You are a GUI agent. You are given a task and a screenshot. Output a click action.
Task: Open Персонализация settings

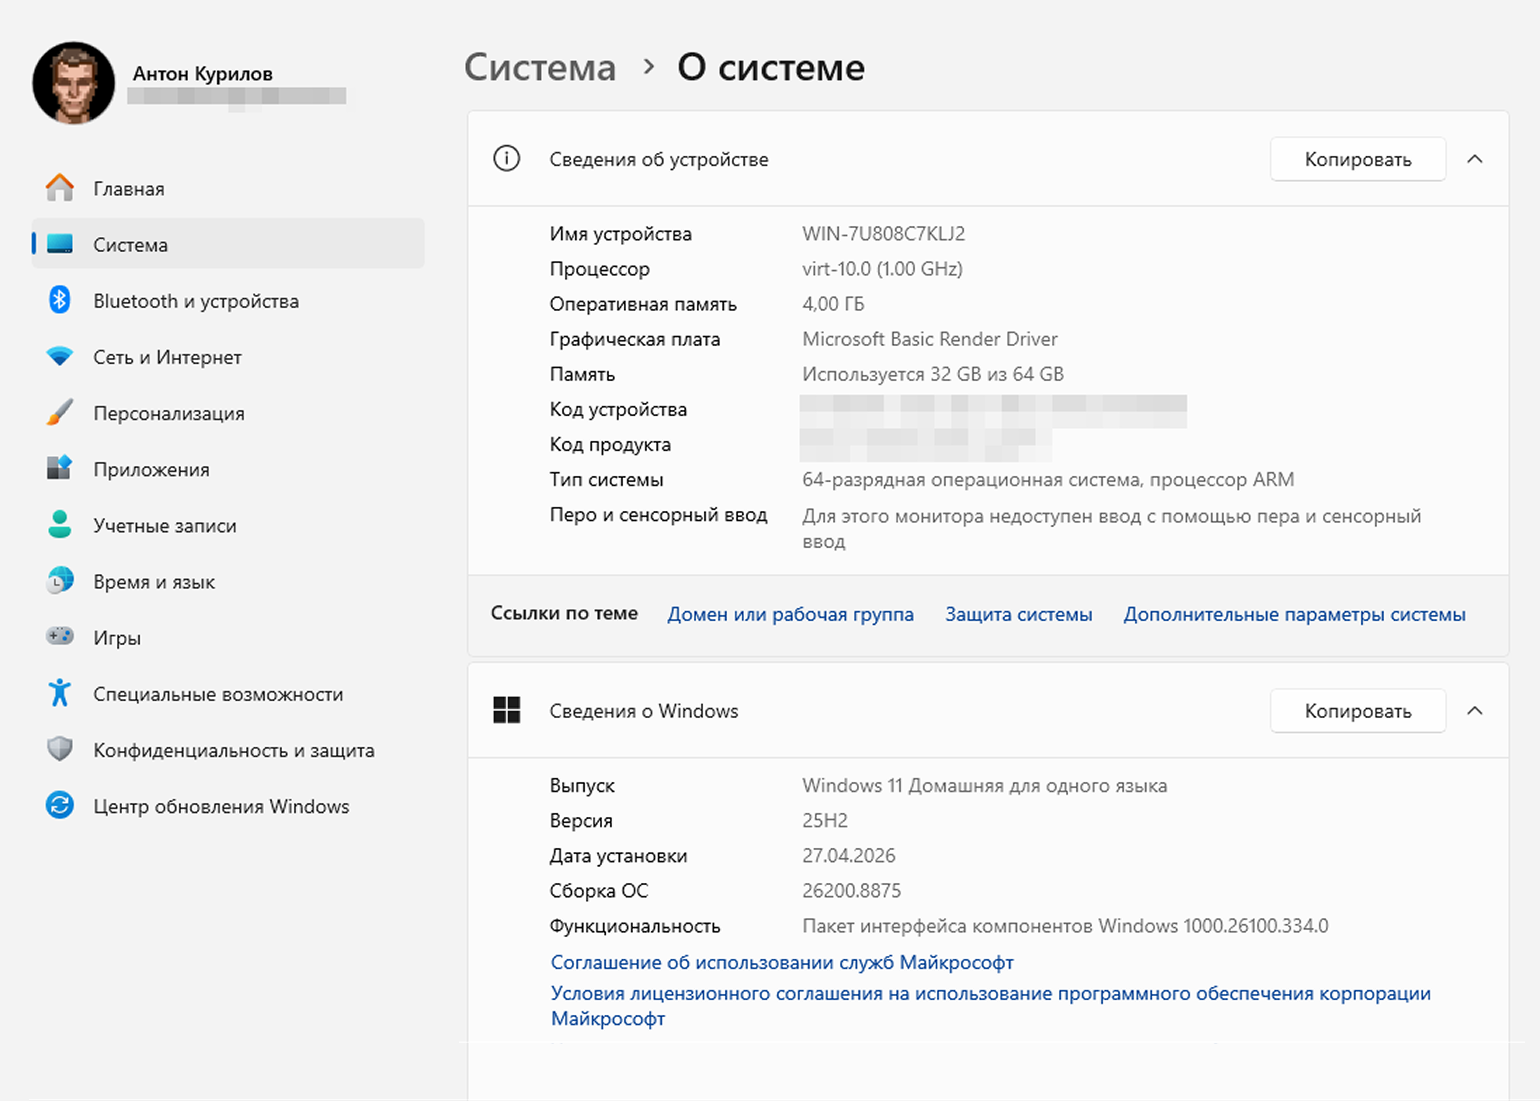228,412
